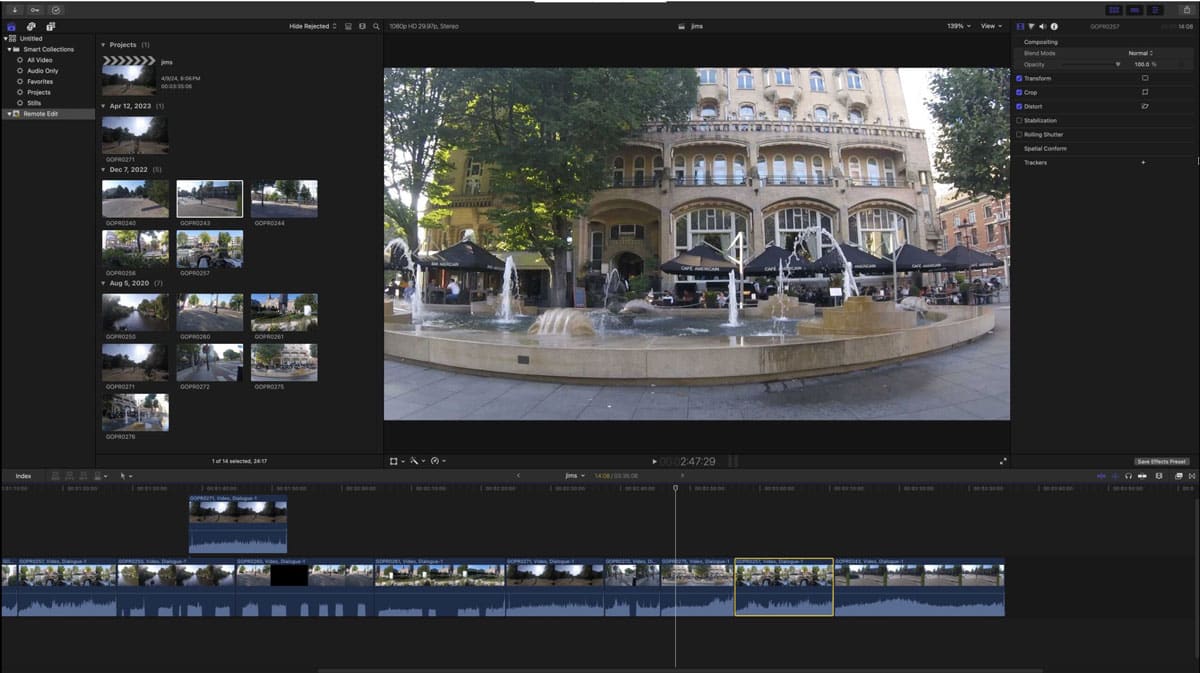Viewport: 1200px width, 673px height.
Task: Select clip thumbnail GOPR0276
Action: point(135,412)
